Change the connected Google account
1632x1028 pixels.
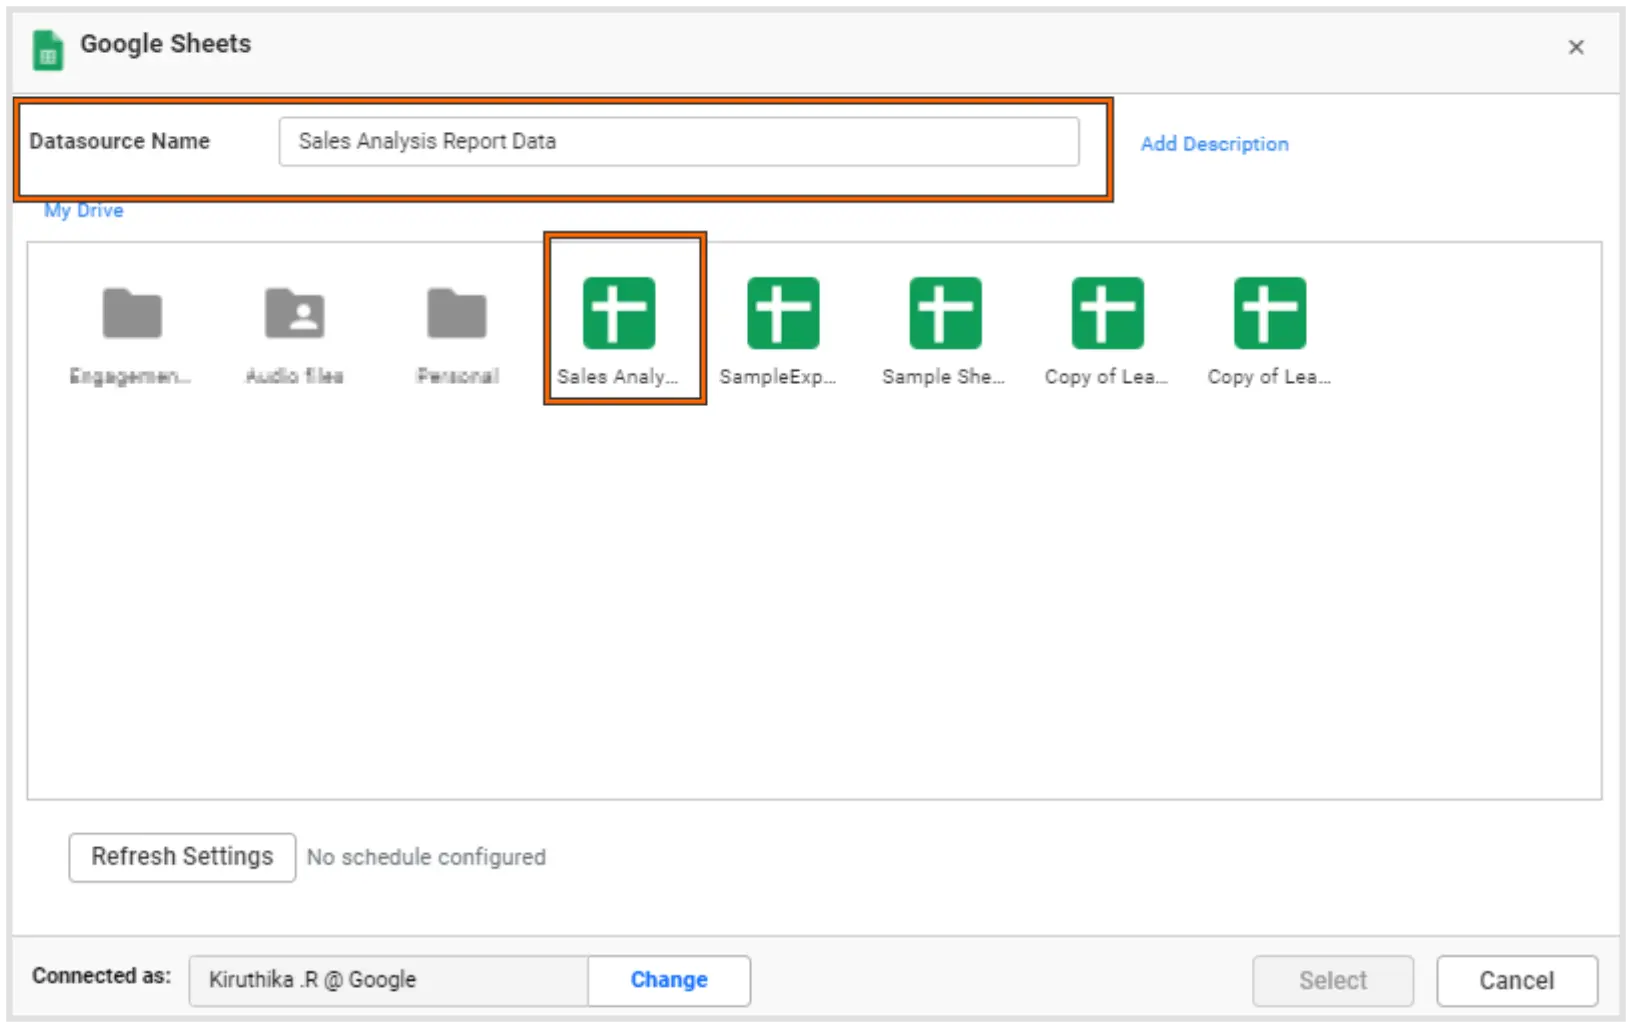pyautogui.click(x=668, y=980)
